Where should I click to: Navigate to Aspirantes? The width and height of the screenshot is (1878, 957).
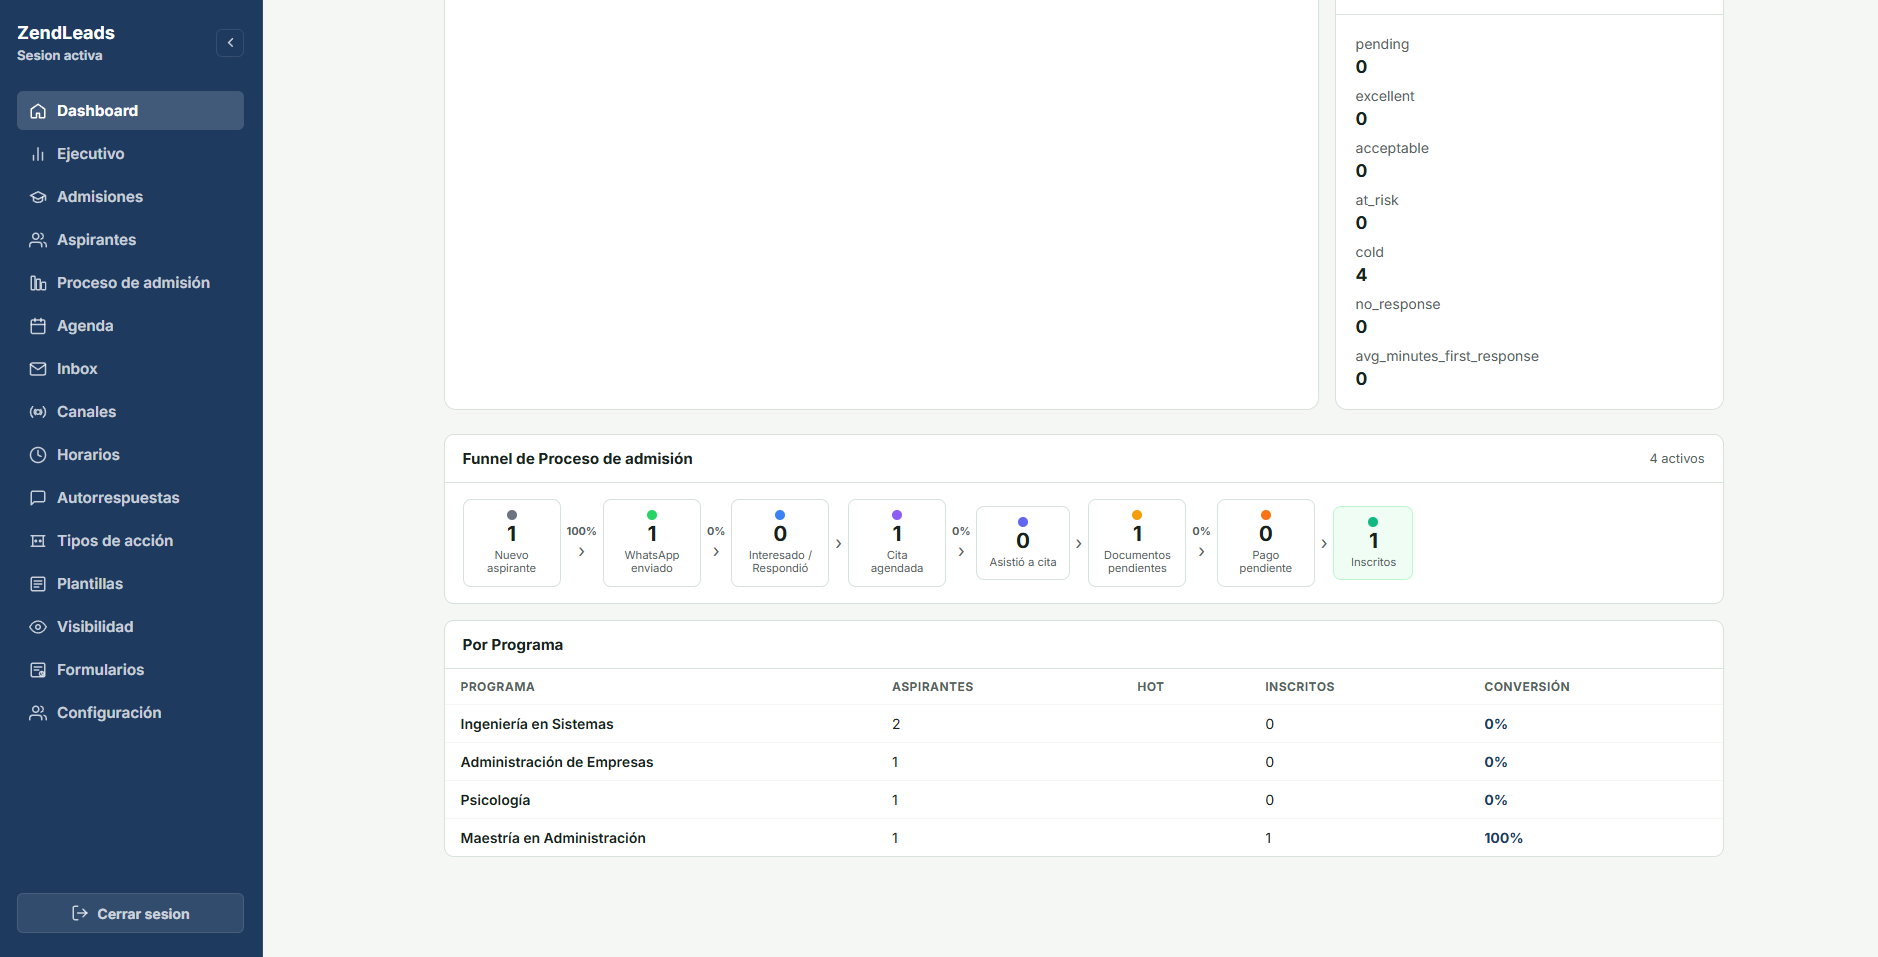click(130, 240)
